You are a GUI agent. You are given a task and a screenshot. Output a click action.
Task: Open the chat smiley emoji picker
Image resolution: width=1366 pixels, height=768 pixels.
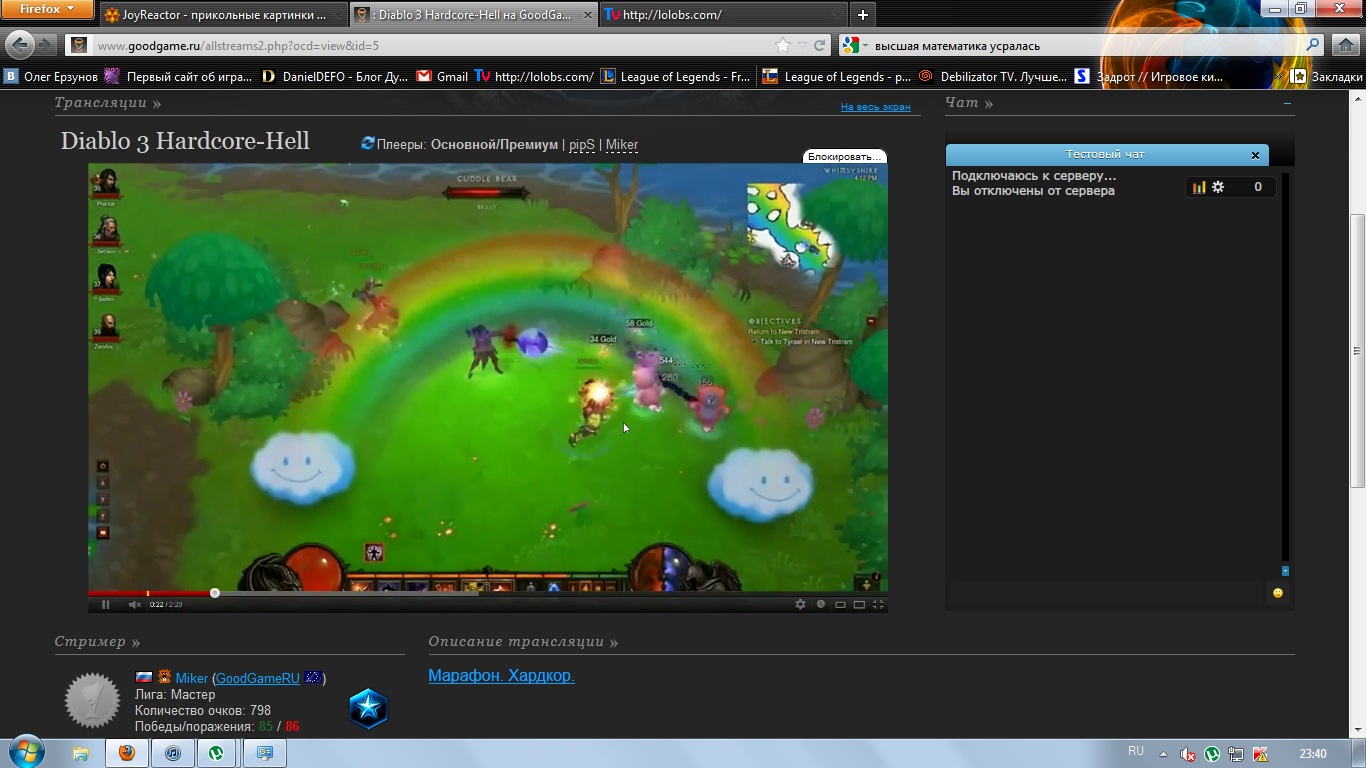coord(1277,593)
